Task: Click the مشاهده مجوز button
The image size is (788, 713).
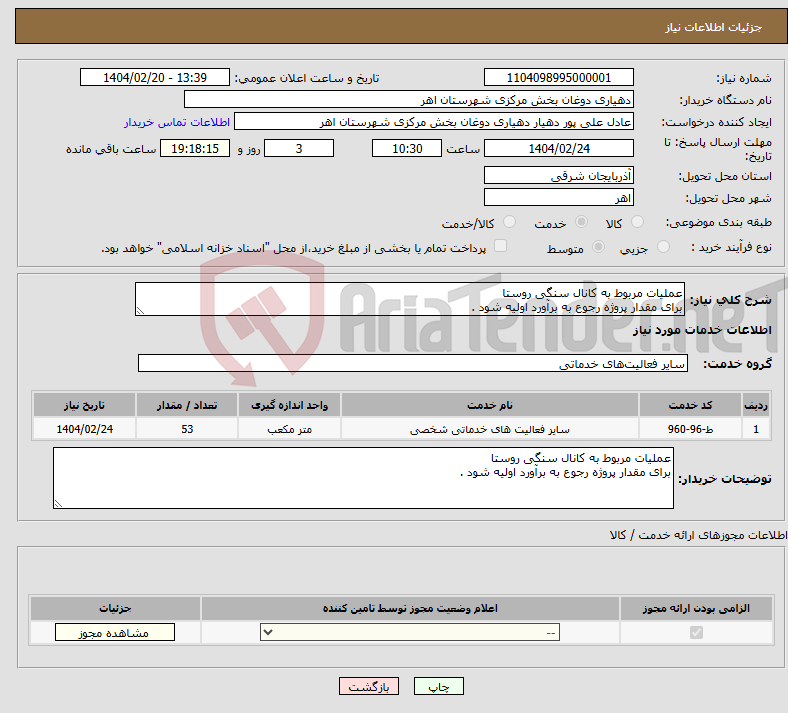Action: pyautogui.click(x=115, y=632)
